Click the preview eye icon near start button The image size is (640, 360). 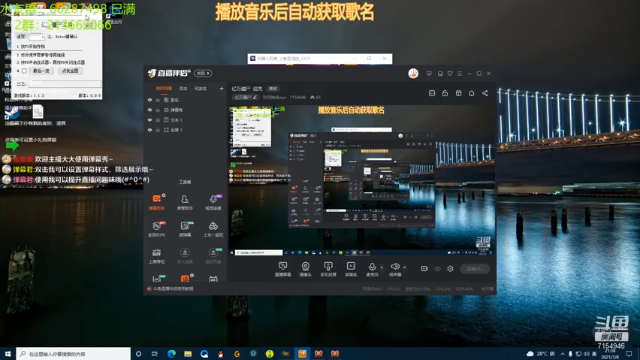(438, 269)
